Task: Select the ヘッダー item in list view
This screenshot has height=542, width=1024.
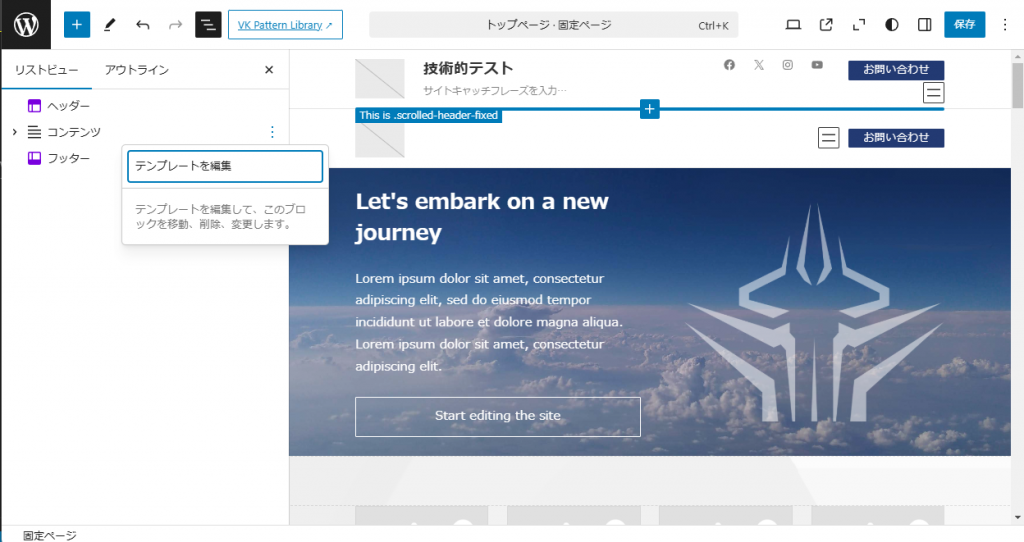Action: (x=68, y=106)
